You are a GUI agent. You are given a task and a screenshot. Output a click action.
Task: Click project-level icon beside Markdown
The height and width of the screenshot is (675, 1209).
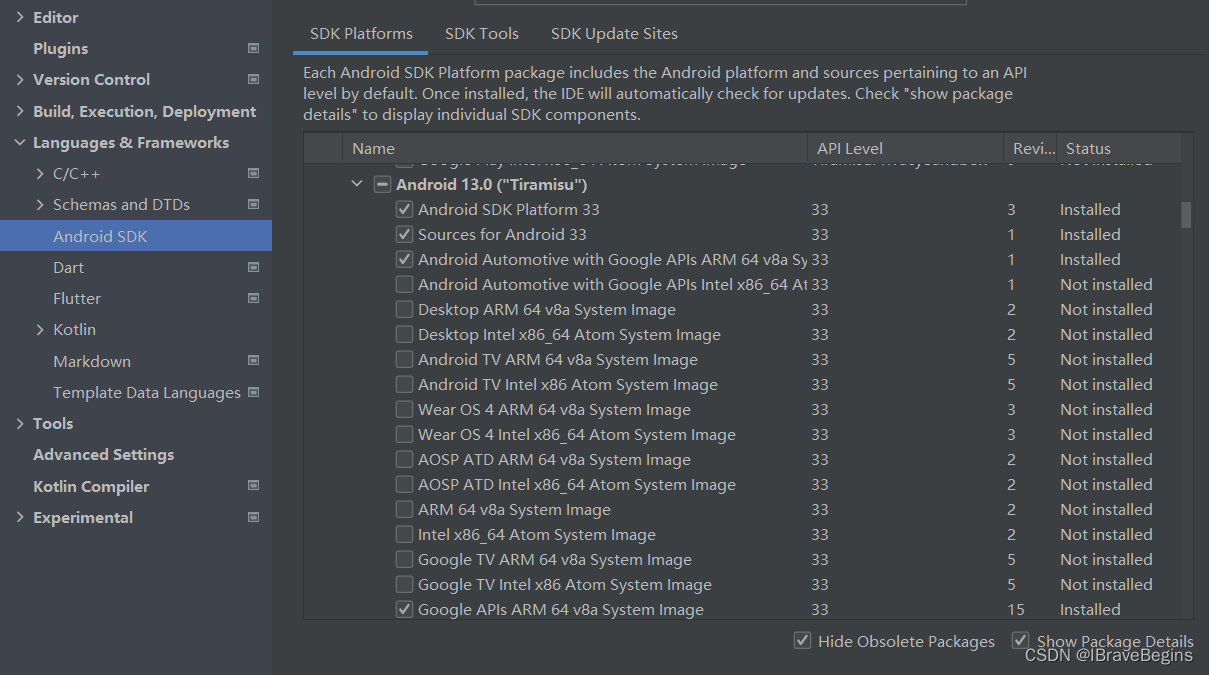[253, 361]
